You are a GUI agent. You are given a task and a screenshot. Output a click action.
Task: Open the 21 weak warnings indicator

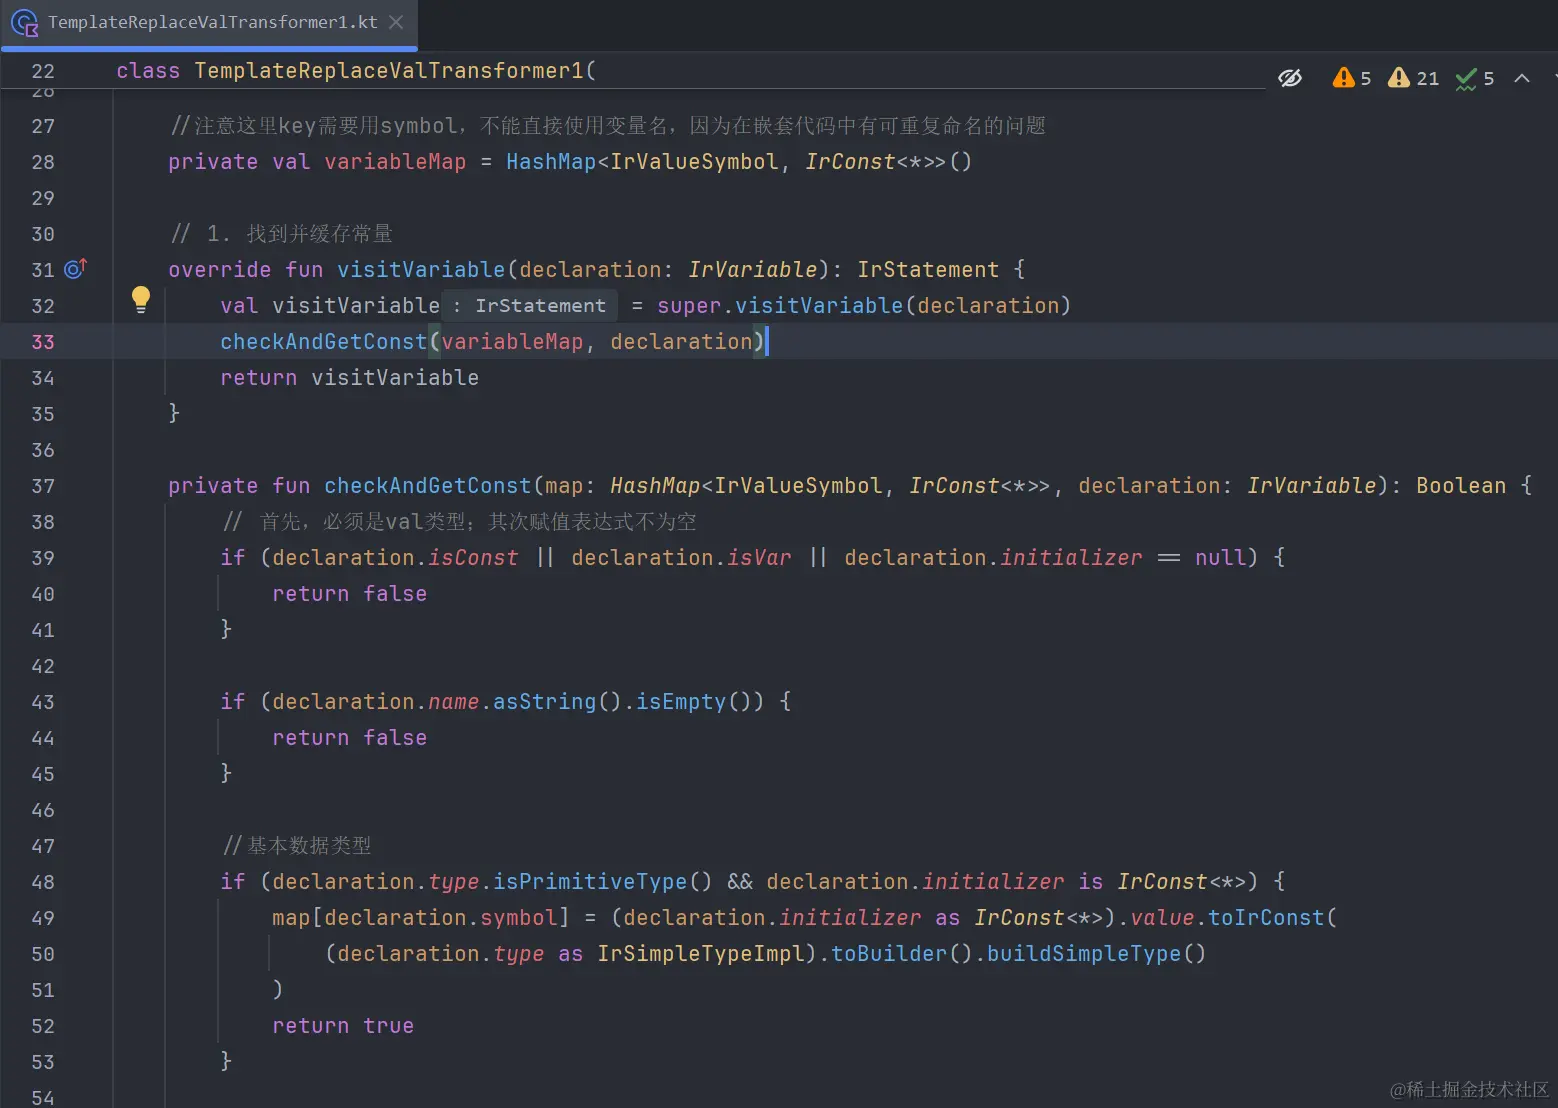pos(1413,78)
